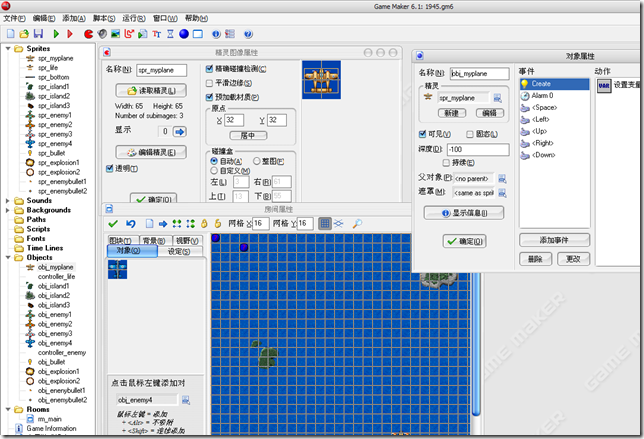Click the floppy disk save icon
The height and width of the screenshot is (439, 644).
coord(38,34)
